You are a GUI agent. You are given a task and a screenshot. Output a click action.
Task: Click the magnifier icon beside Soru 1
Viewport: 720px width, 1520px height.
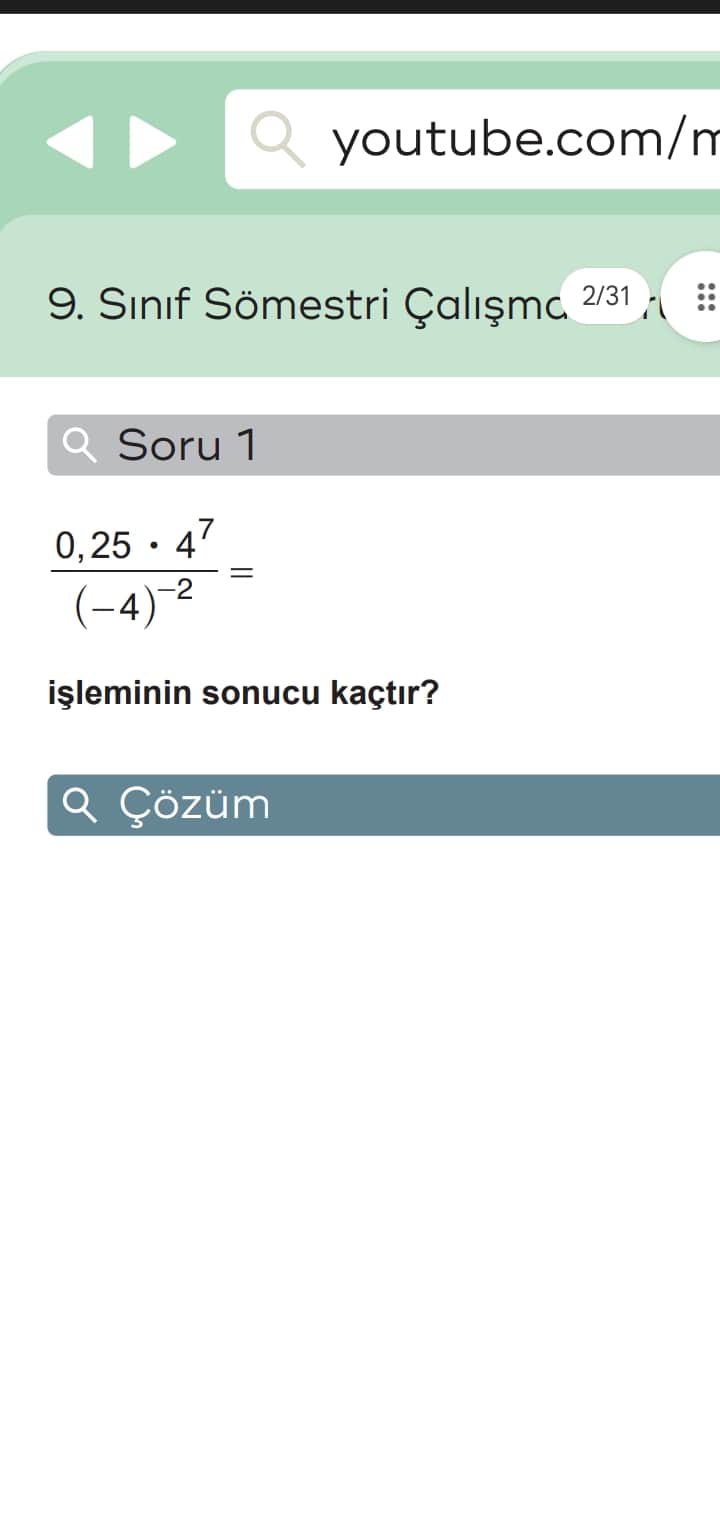tap(80, 445)
